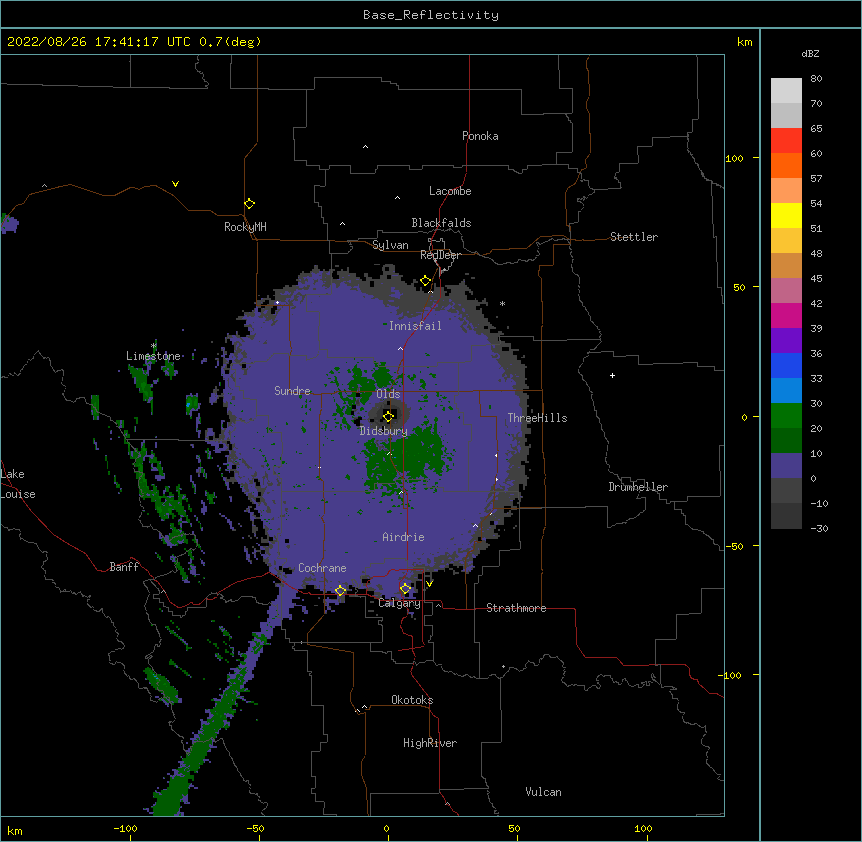Click the Drumheller label
This screenshot has height=842, width=862.
click(x=638, y=487)
